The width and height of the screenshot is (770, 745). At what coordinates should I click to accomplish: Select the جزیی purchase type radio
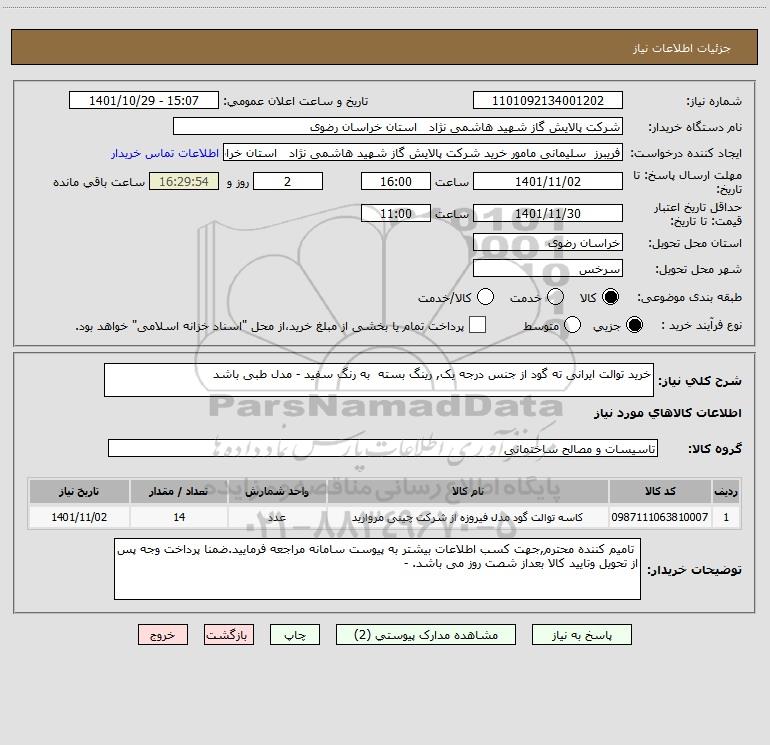click(634, 325)
